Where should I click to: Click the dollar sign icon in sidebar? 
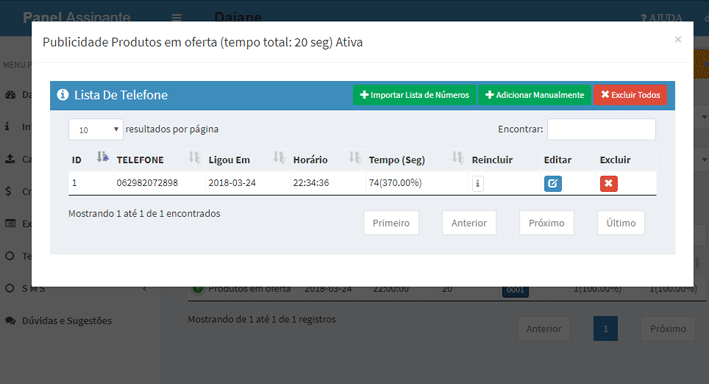point(9,191)
